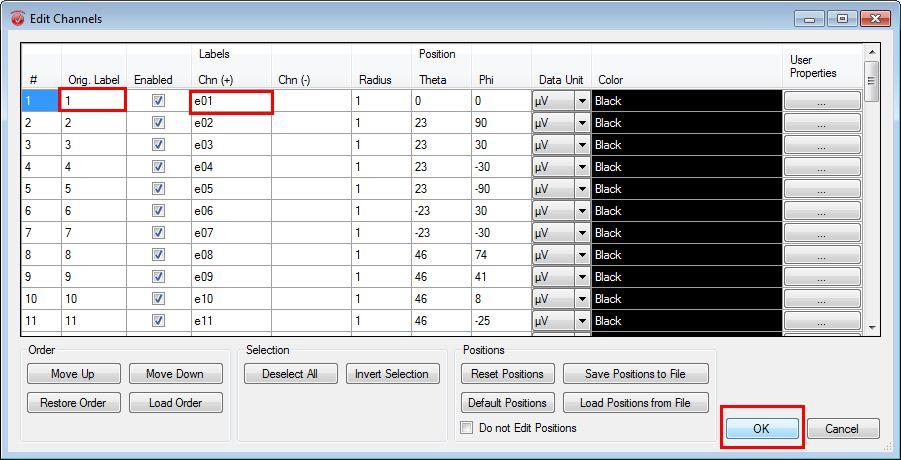Open Data Unit dropdown for row e10

pos(582,299)
